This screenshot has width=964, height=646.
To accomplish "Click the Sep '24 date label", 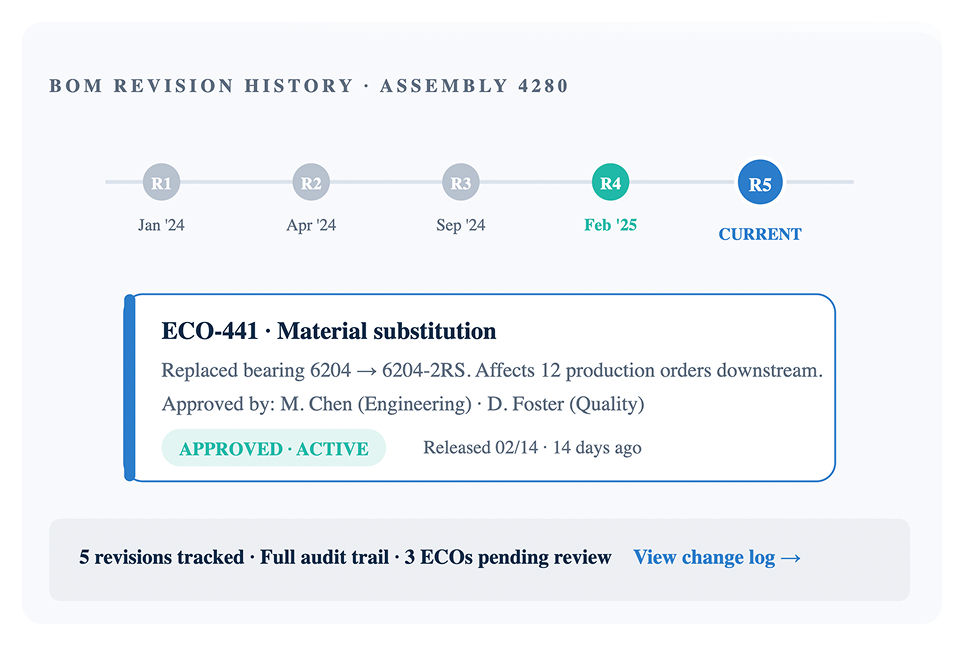I will 460,225.
